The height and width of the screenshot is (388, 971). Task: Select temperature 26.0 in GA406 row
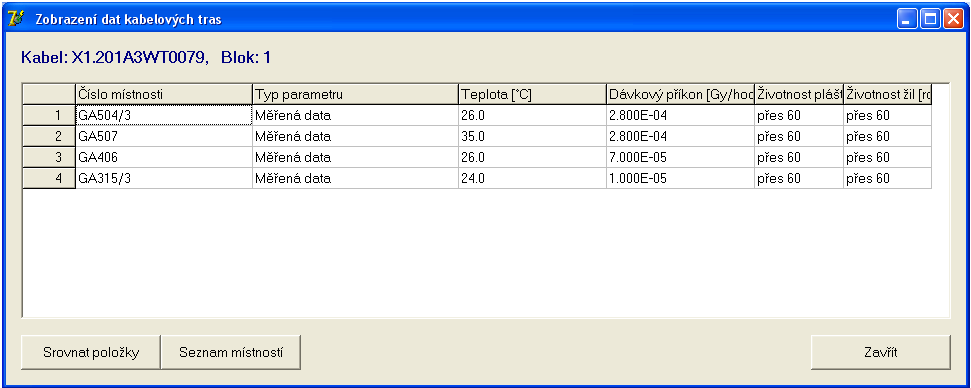tap(533, 157)
